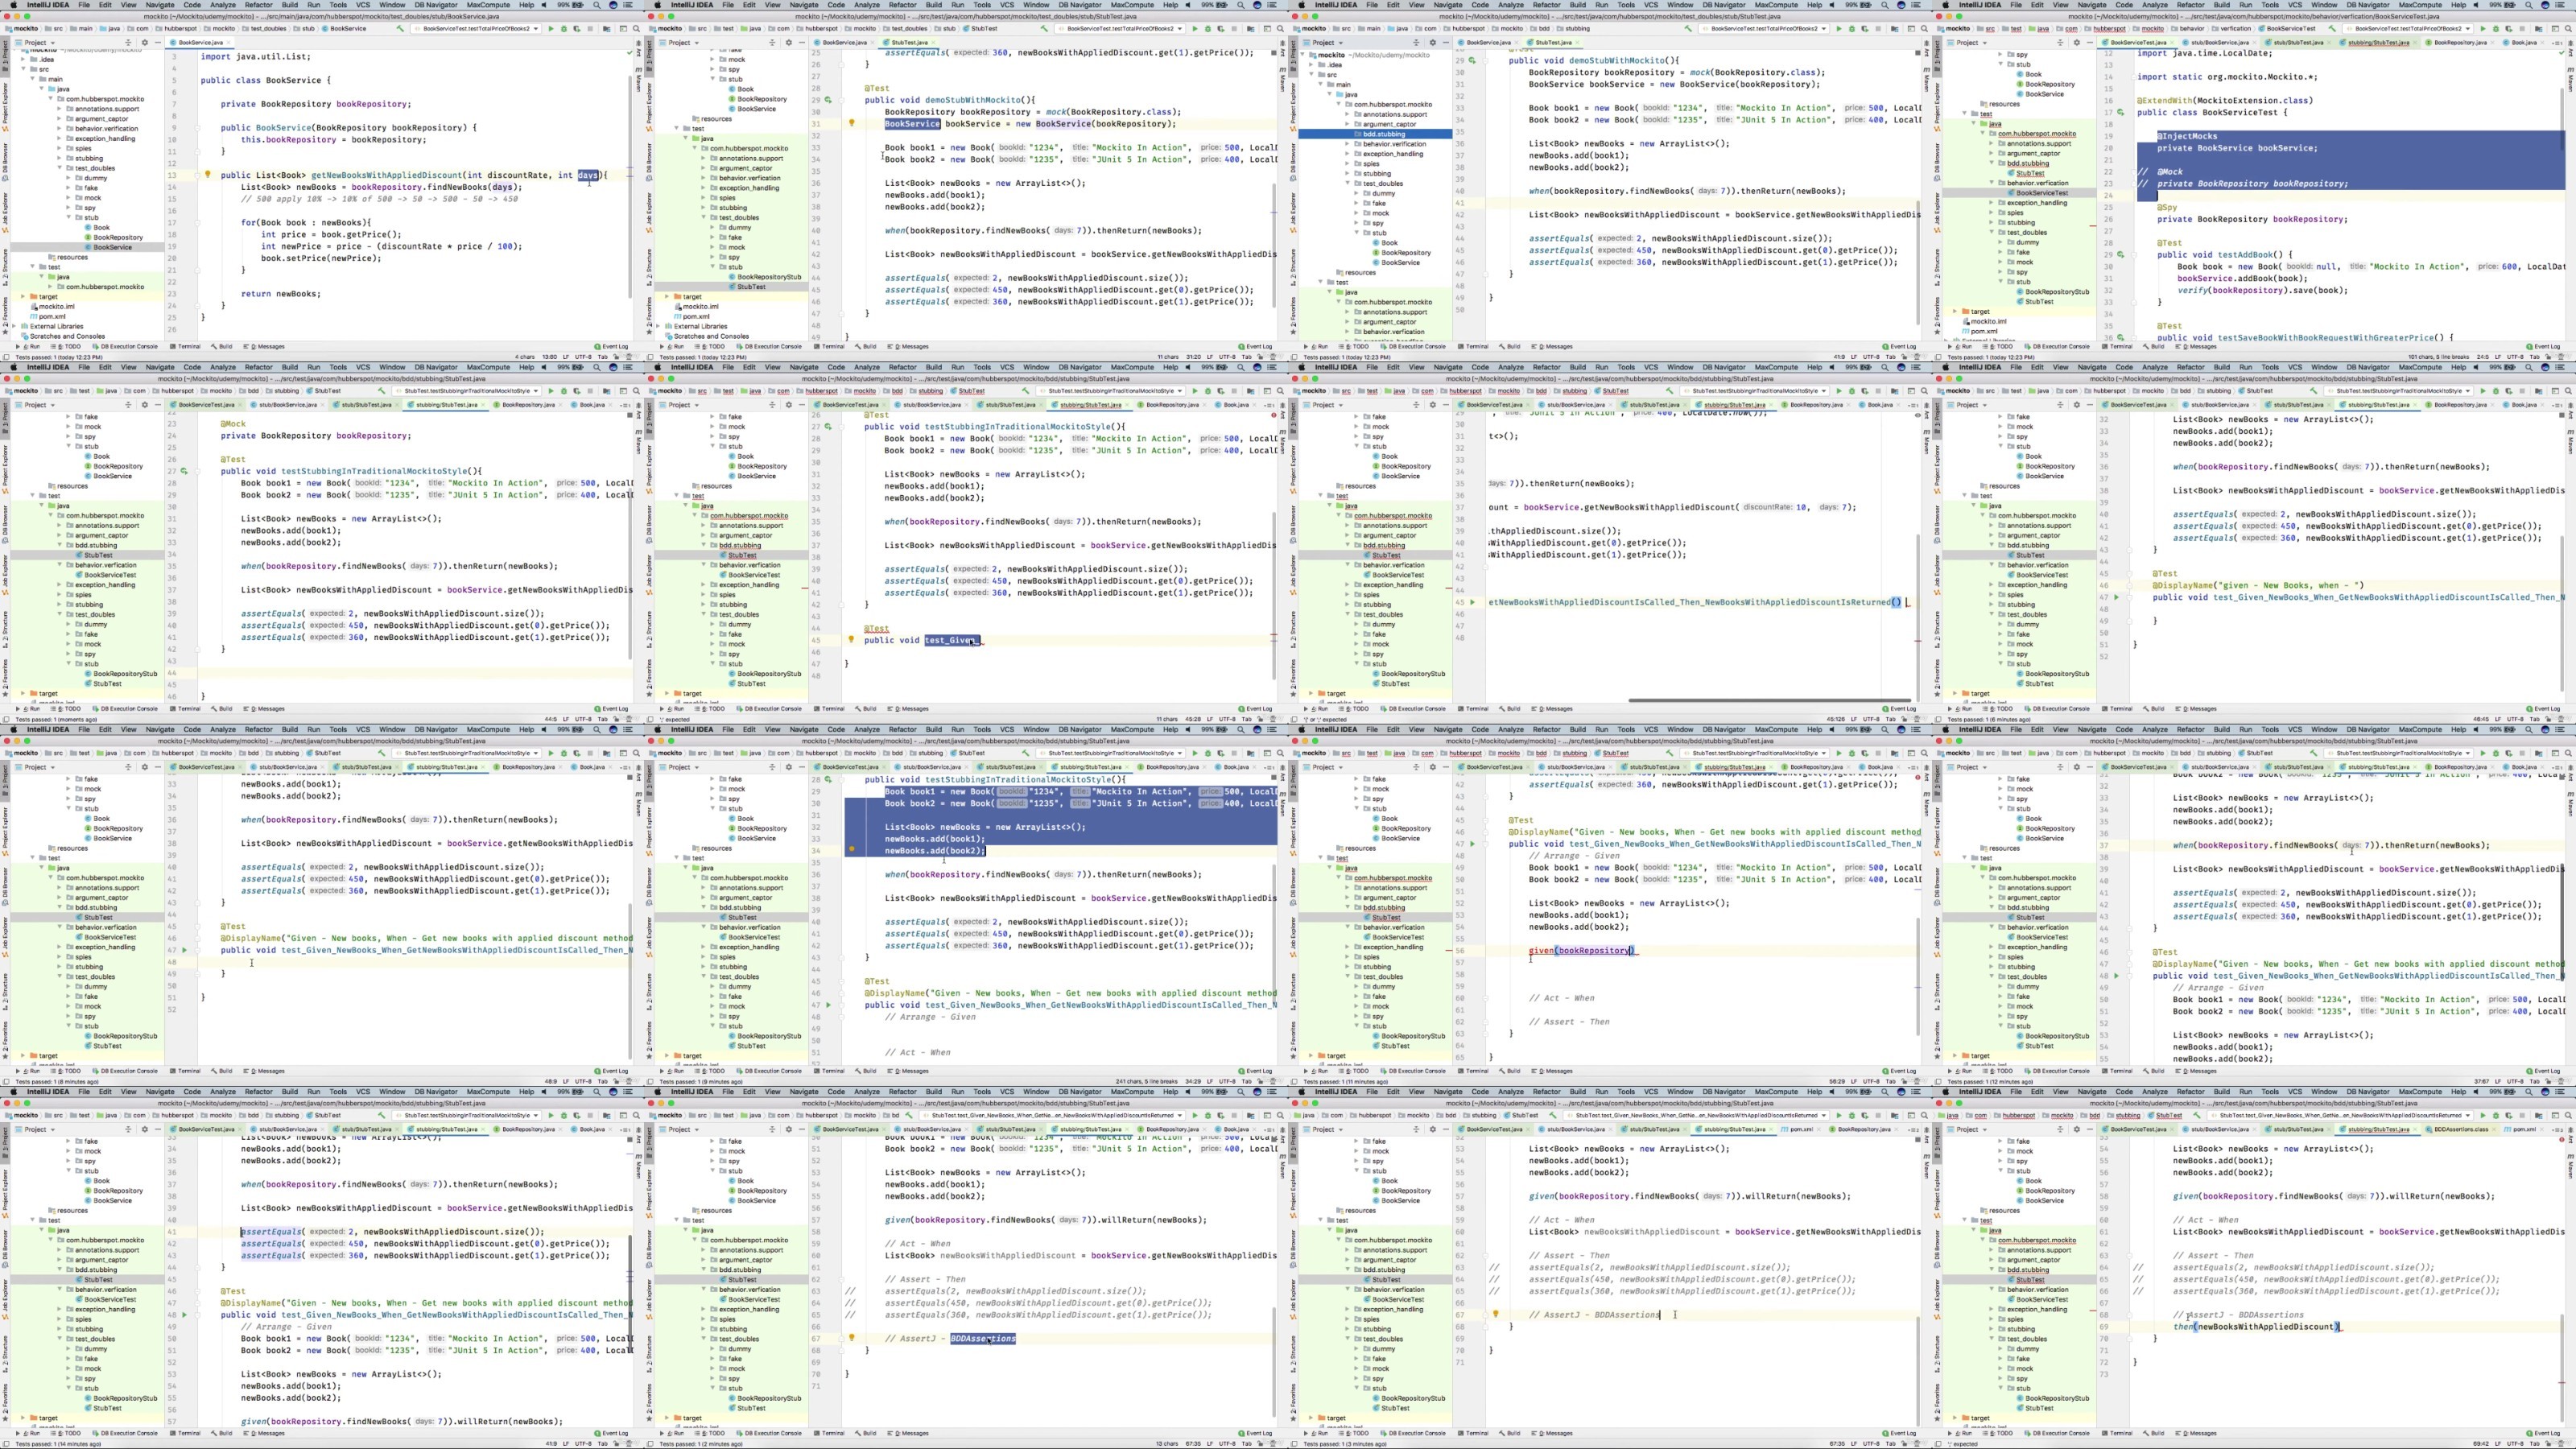Toggle tool window bars icon, BookService.java window status bar

pos(5,357)
